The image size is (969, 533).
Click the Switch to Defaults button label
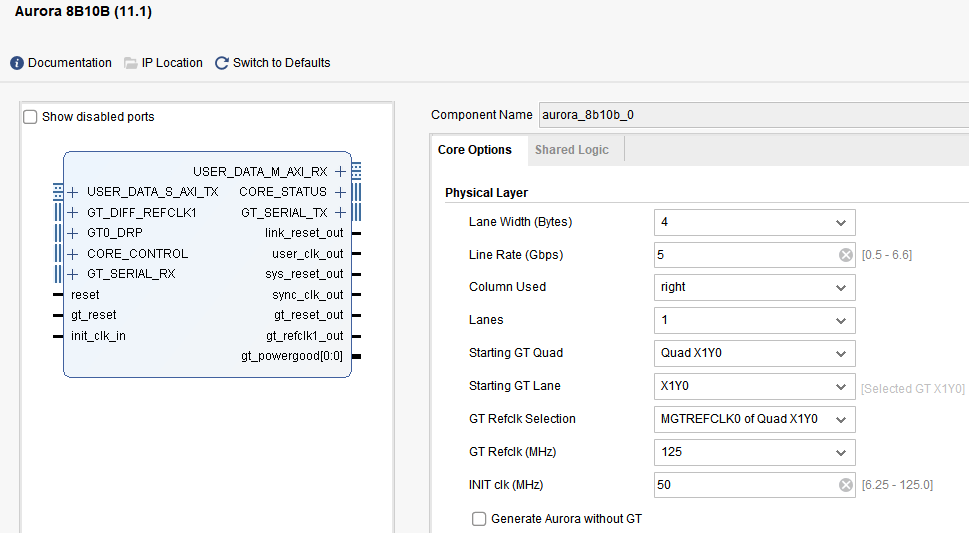click(281, 63)
